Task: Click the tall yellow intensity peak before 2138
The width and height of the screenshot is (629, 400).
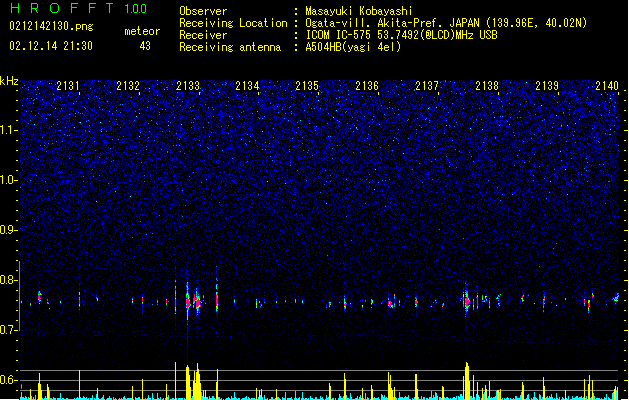Action: point(467,380)
